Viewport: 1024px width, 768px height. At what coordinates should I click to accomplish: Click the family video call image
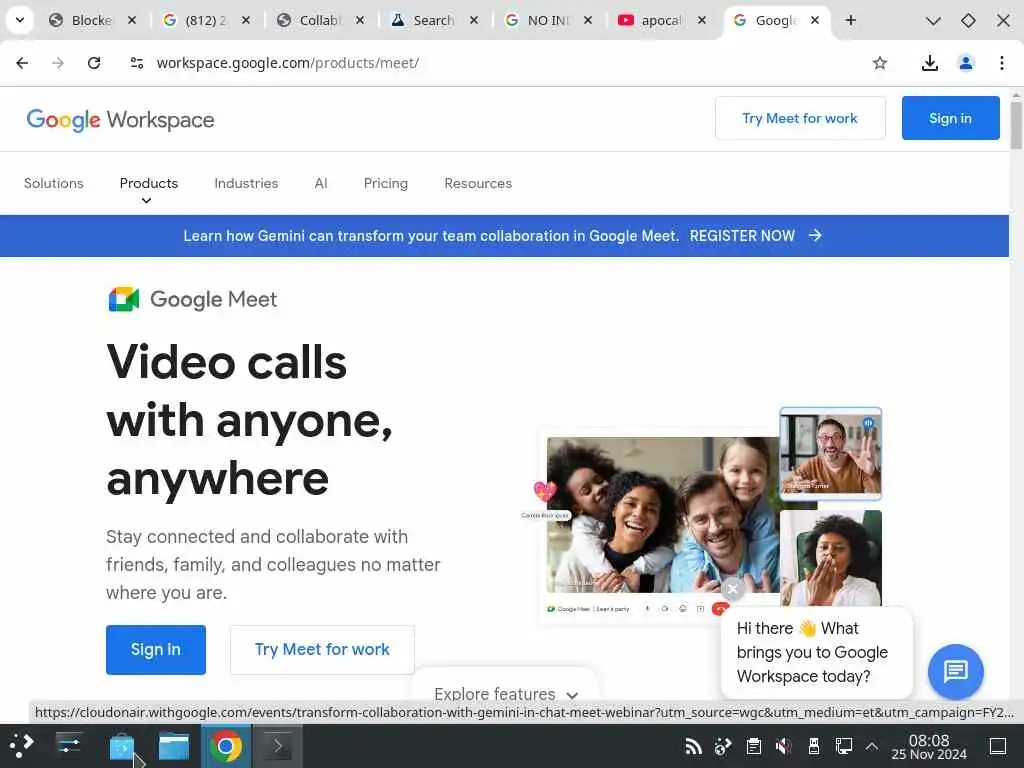(x=662, y=515)
